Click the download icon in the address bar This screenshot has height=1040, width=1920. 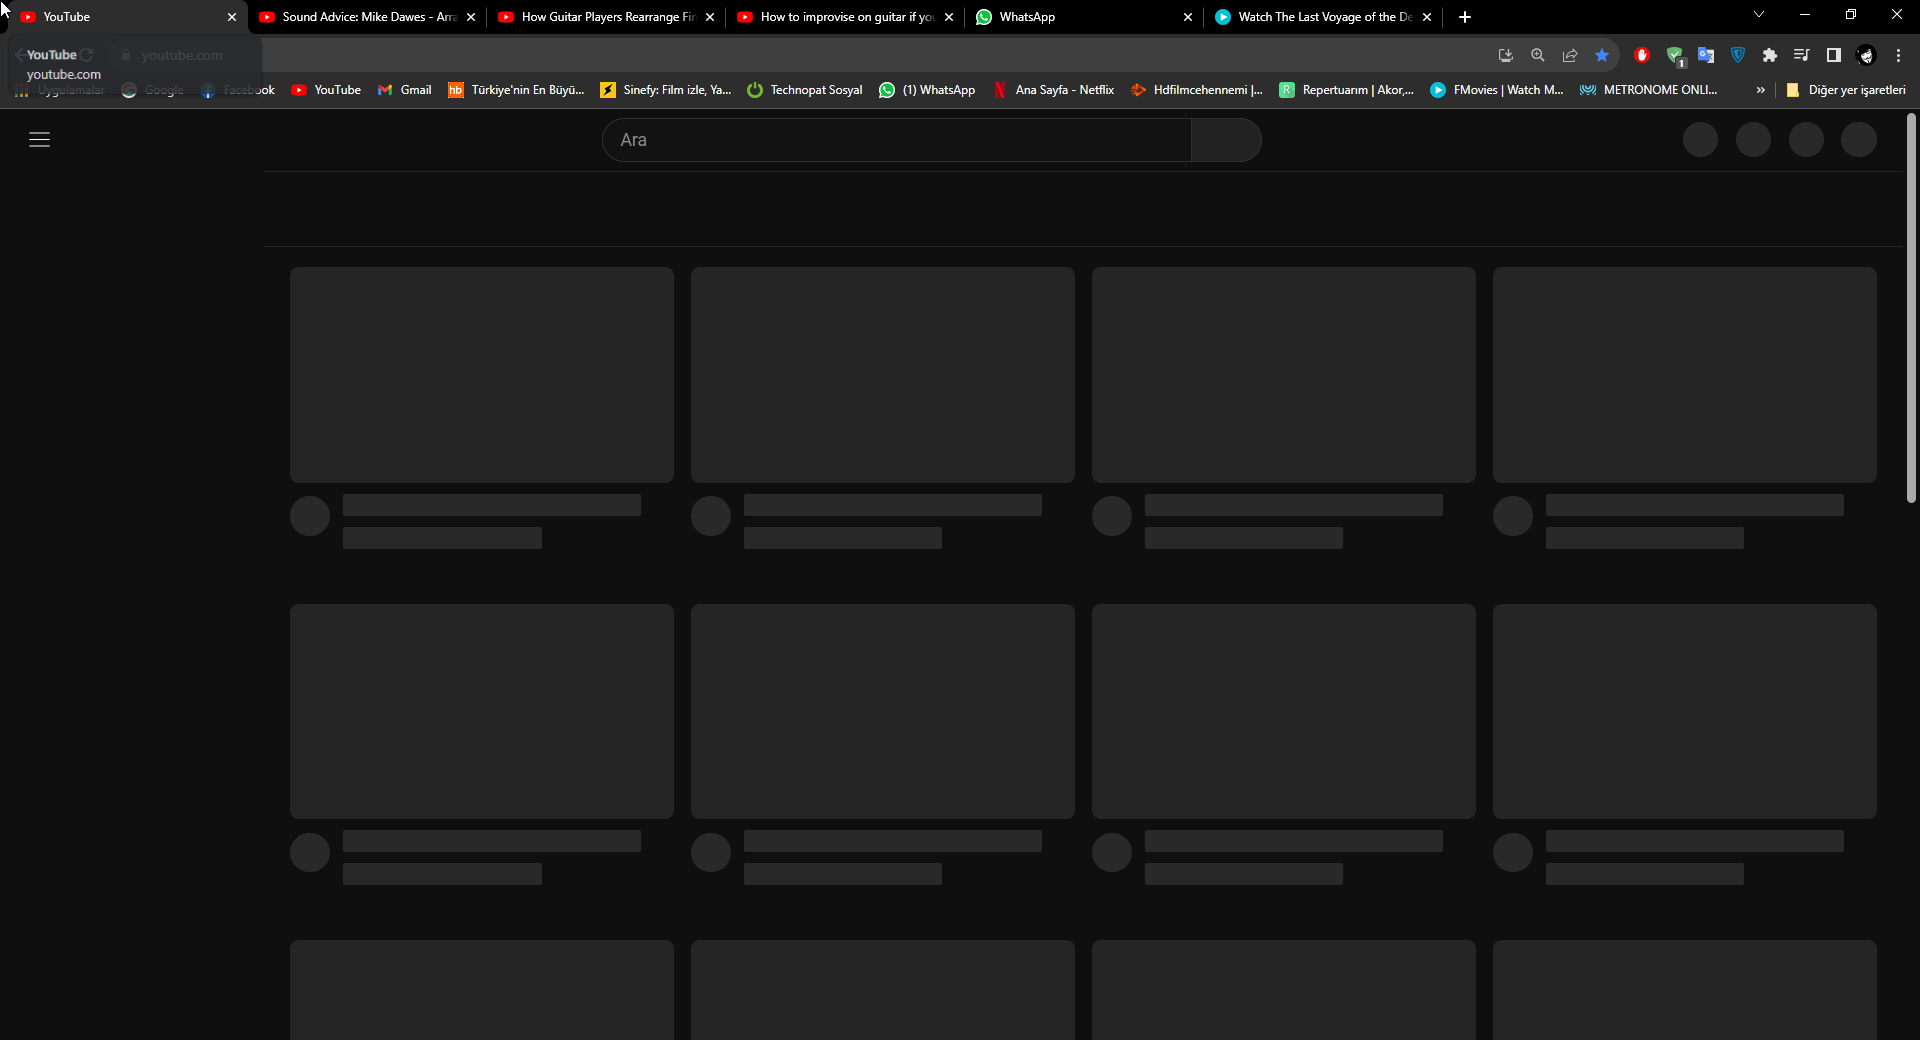click(1506, 55)
